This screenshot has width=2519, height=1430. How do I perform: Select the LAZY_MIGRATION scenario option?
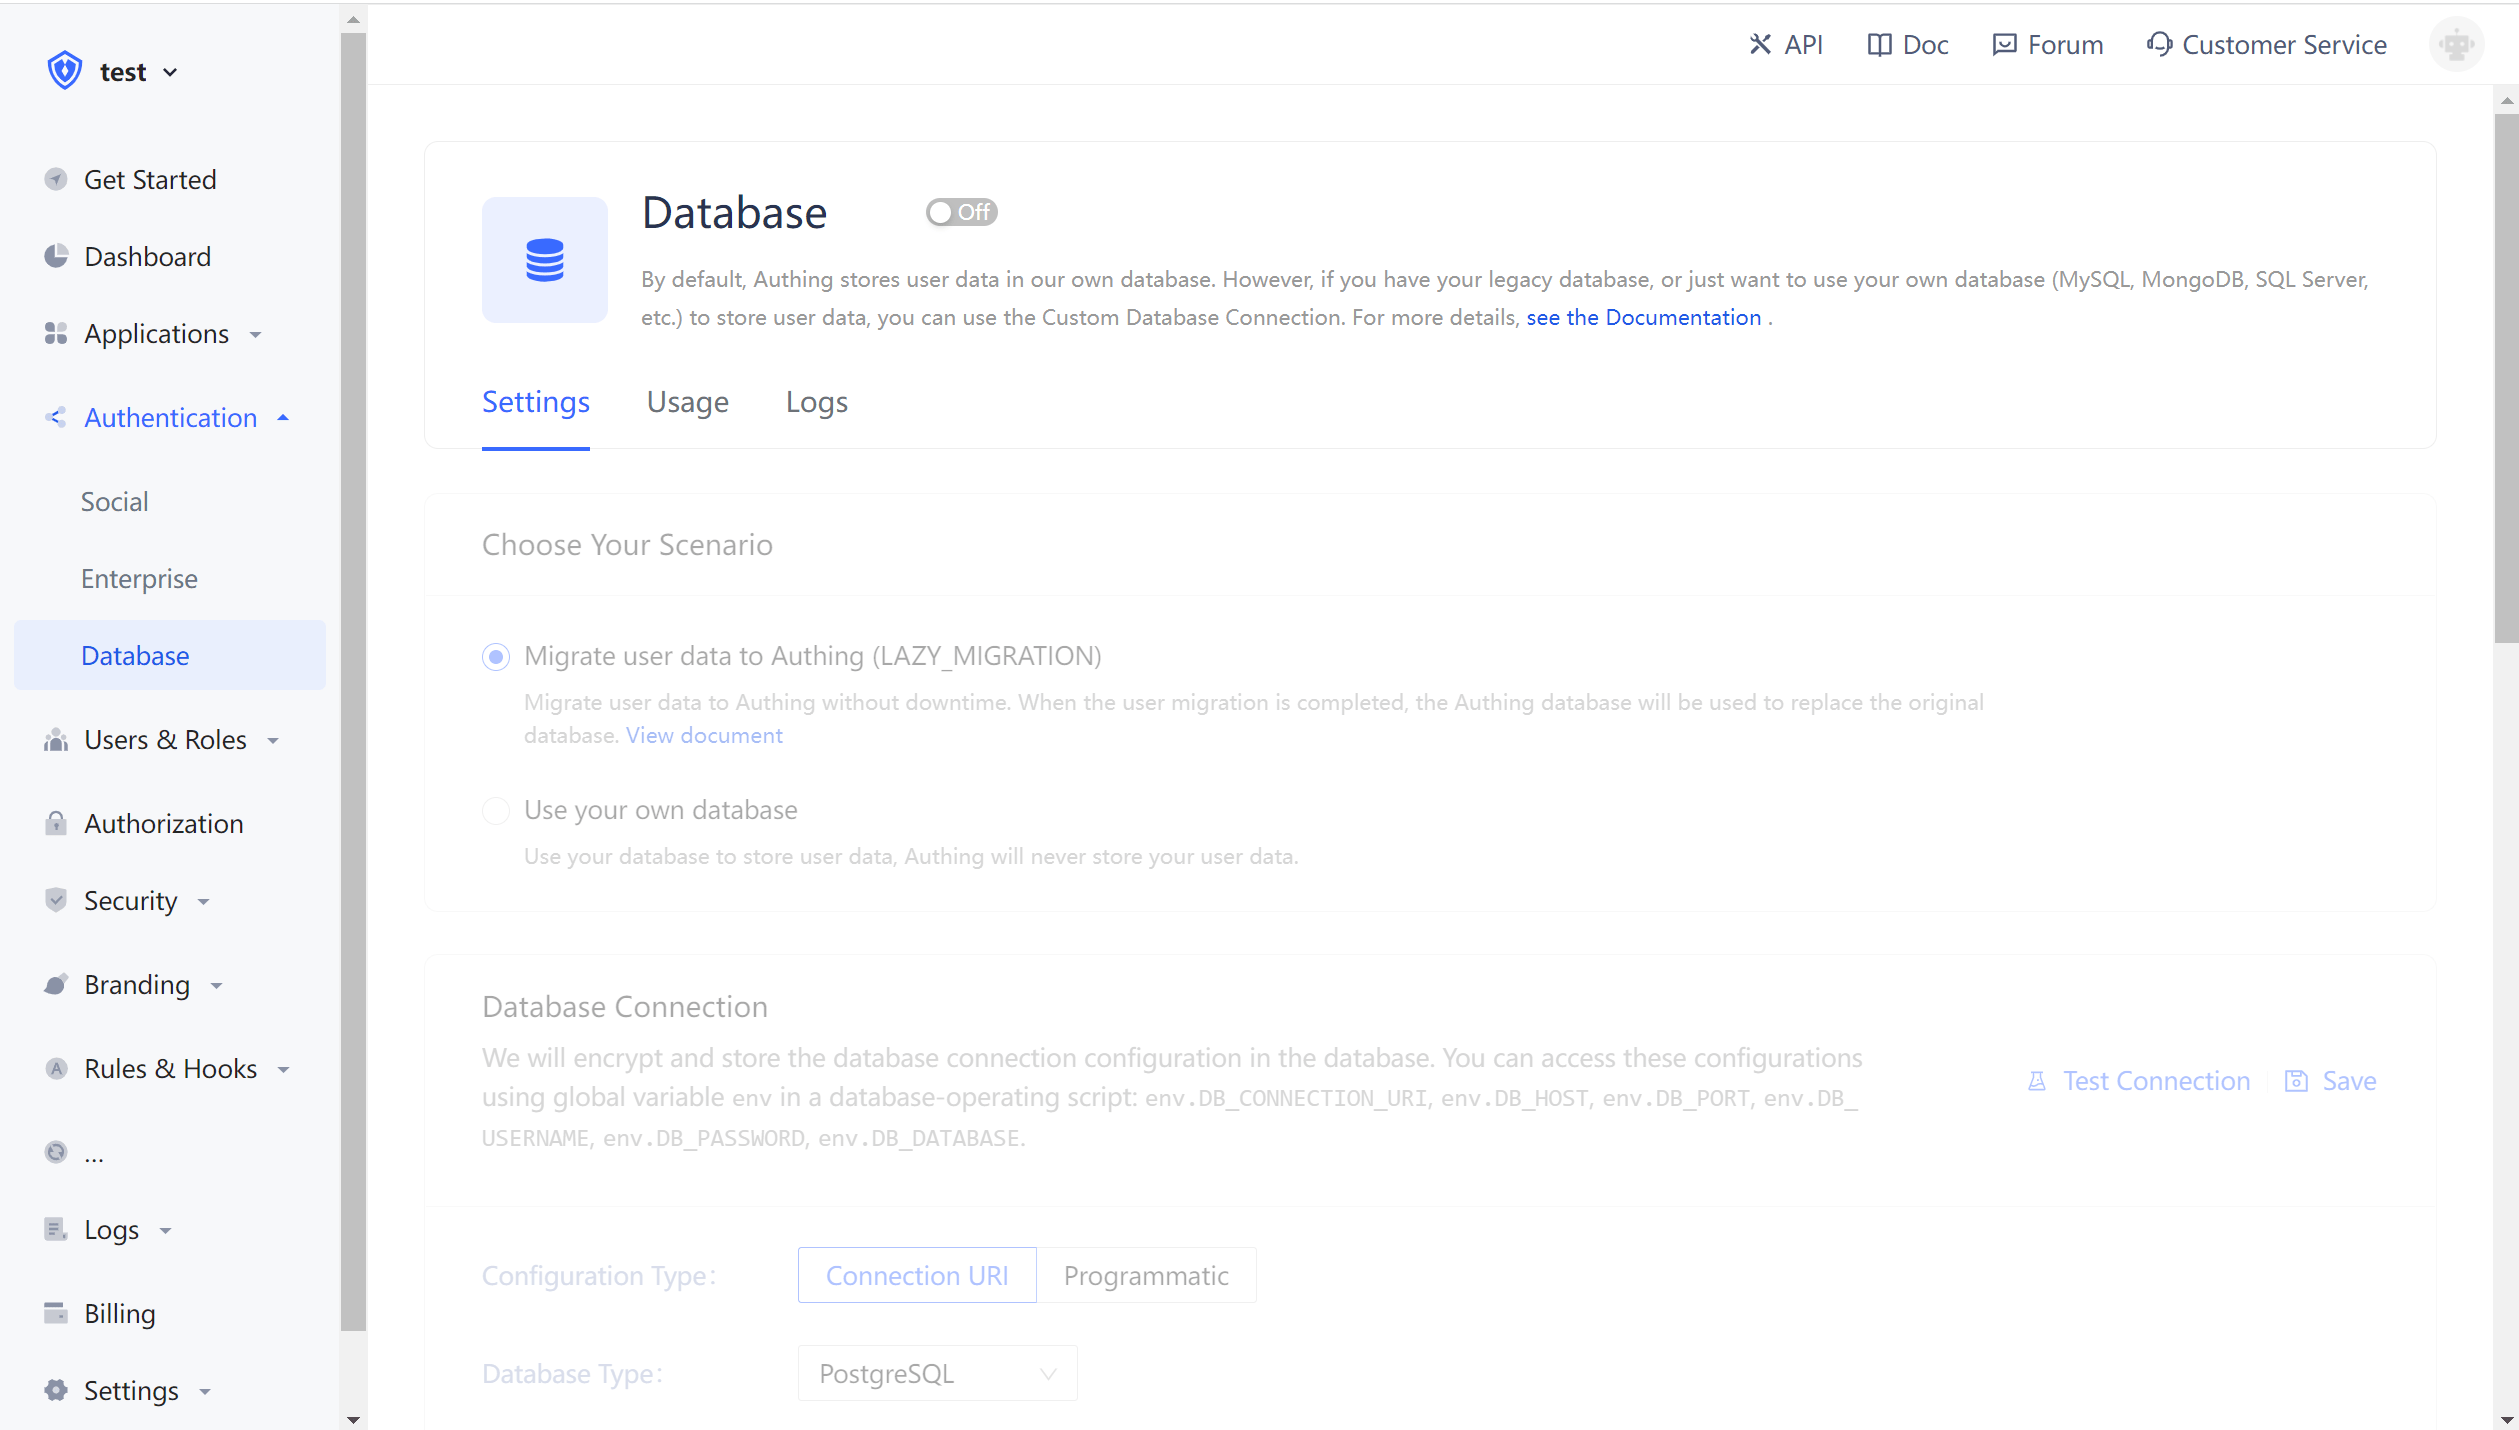tap(495, 657)
